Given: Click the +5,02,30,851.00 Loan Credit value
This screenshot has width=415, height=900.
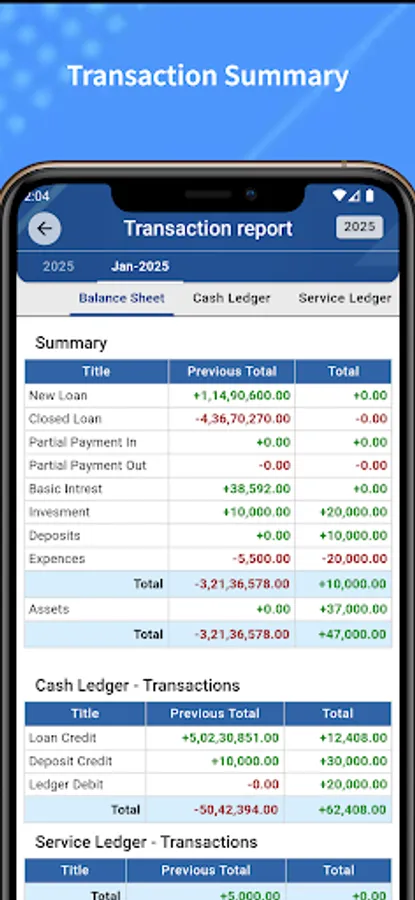Looking at the screenshot, I should click(x=230, y=738).
